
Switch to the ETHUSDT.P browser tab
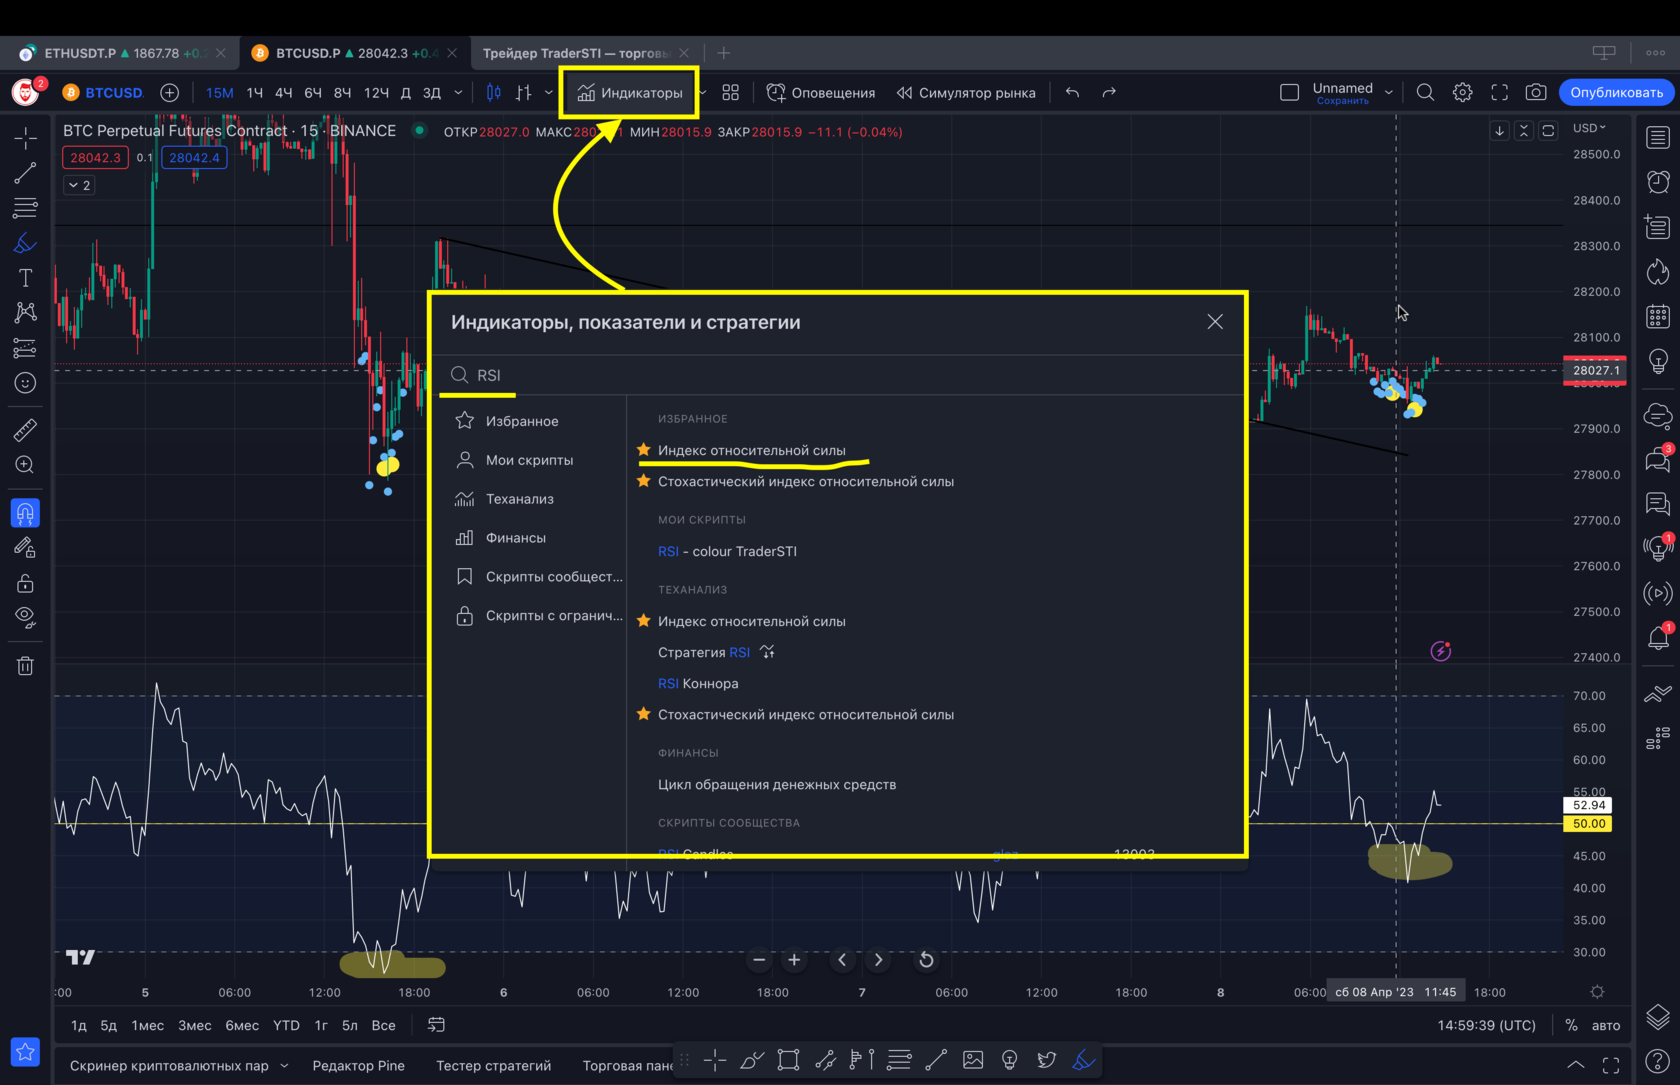point(110,53)
